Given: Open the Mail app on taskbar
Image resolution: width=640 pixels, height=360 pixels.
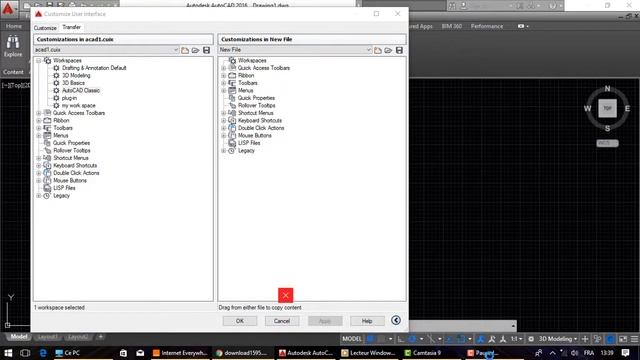Looking at the screenshot, I should coord(140,353).
